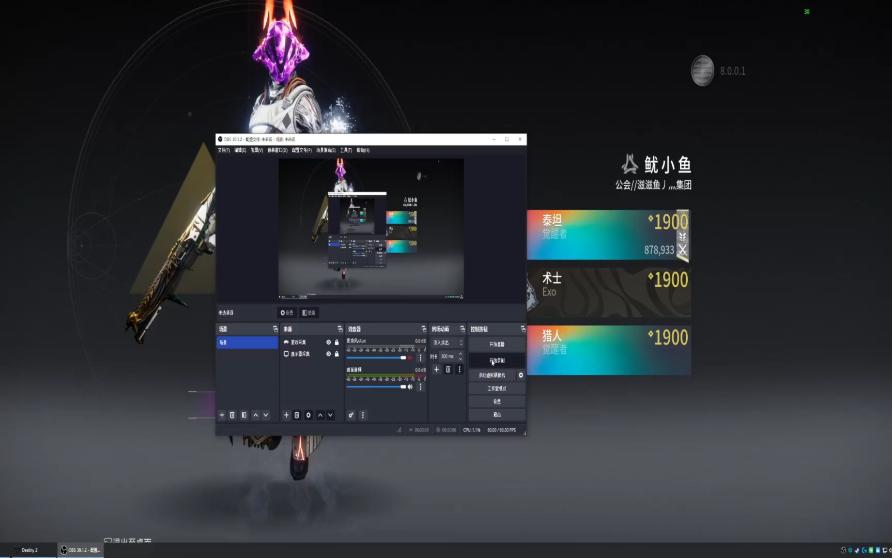This screenshot has width=892, height=558.
Task: Open the Settings button in Controls
Action: tap(497, 402)
